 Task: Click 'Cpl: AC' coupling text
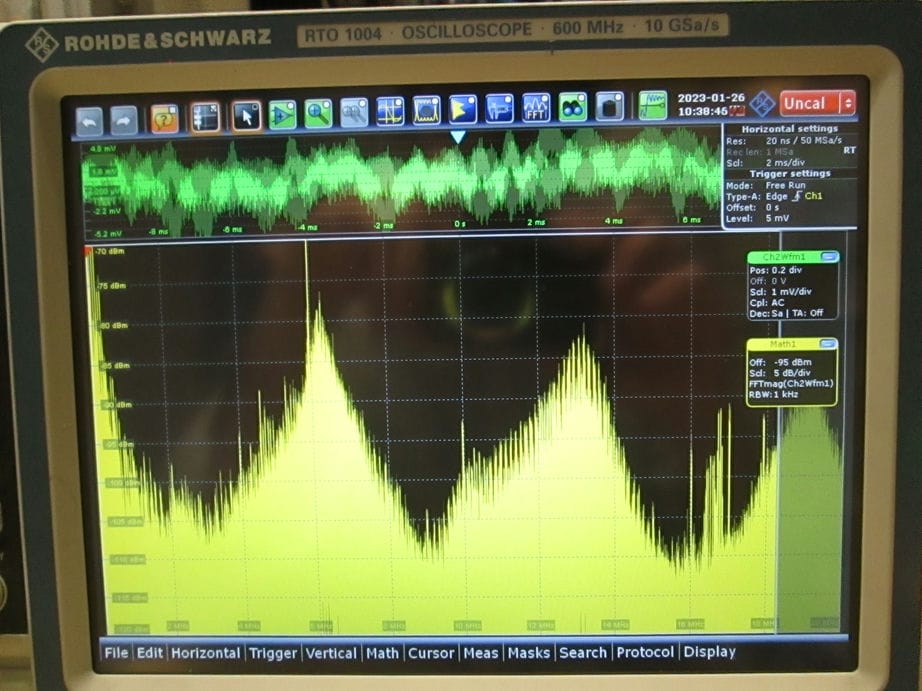tap(767, 303)
